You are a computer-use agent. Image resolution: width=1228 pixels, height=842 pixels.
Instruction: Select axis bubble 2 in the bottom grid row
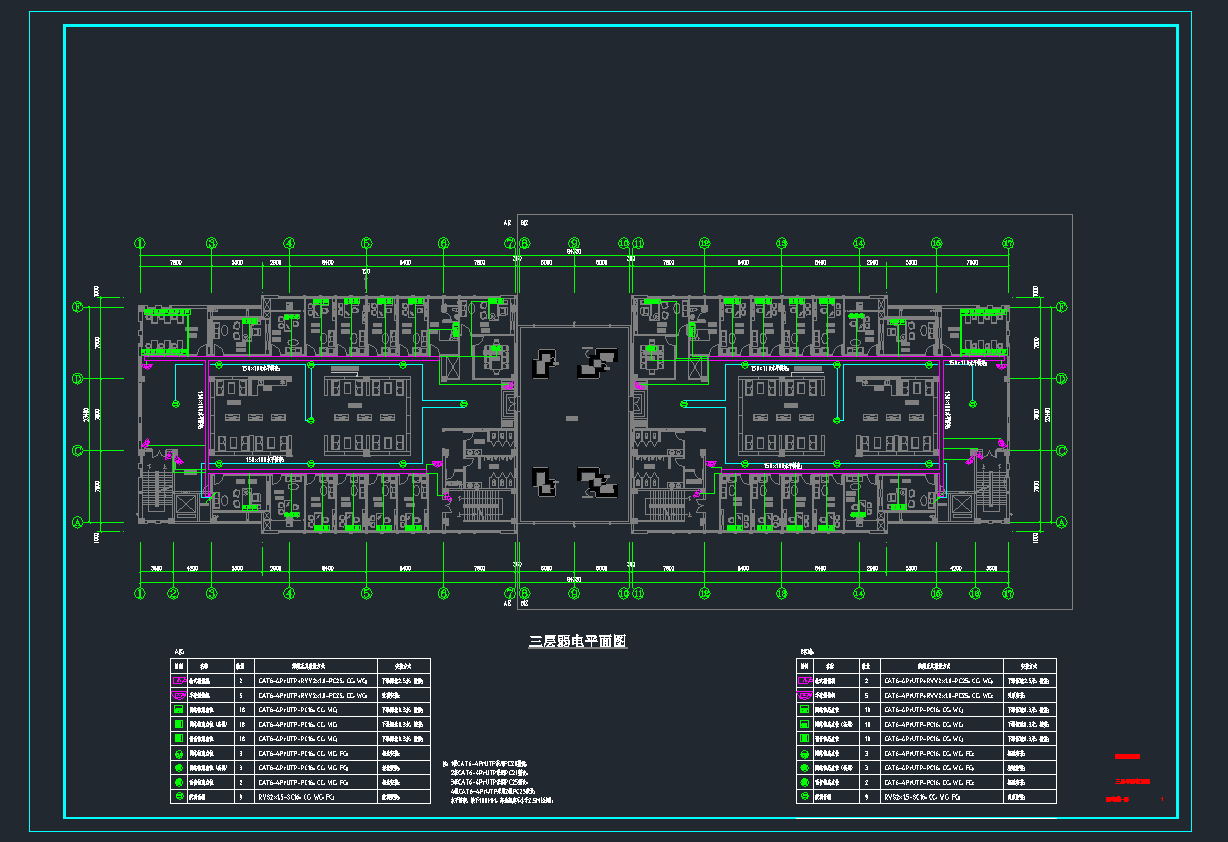173,593
